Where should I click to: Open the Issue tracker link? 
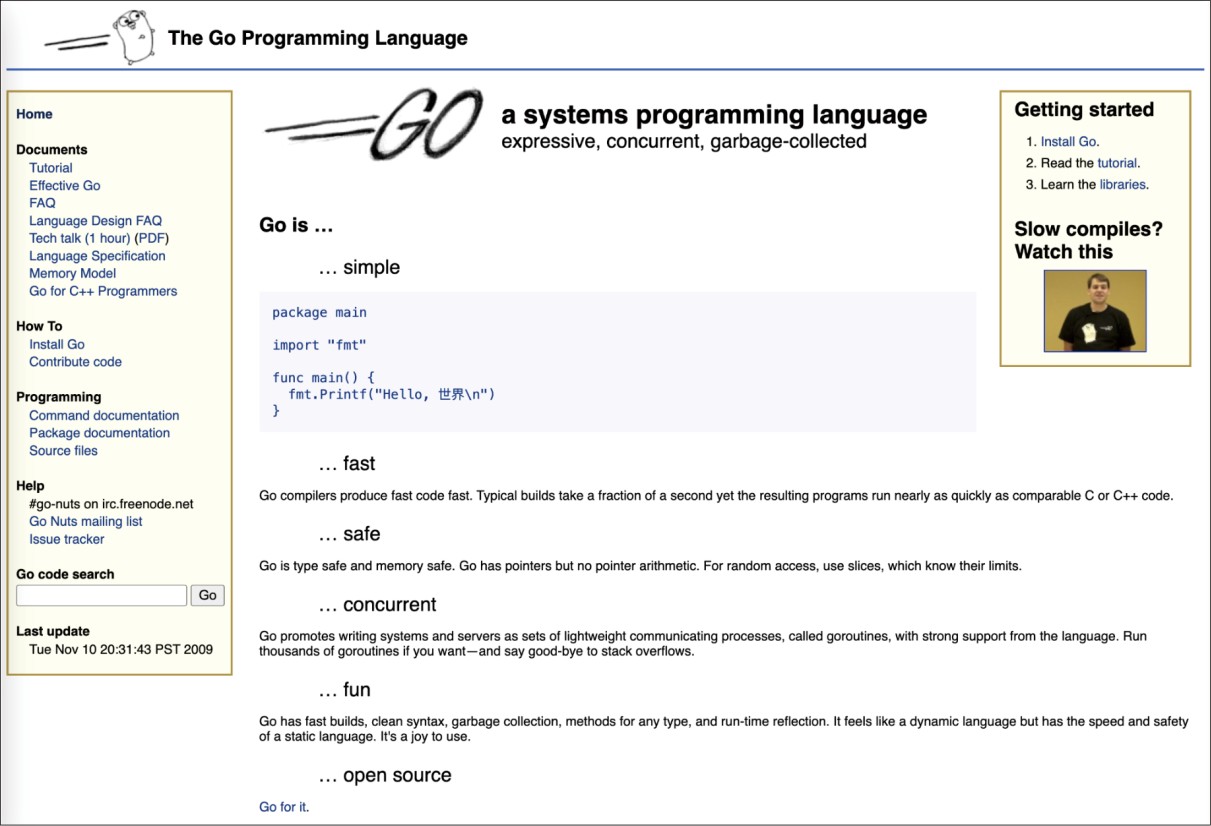coord(66,539)
